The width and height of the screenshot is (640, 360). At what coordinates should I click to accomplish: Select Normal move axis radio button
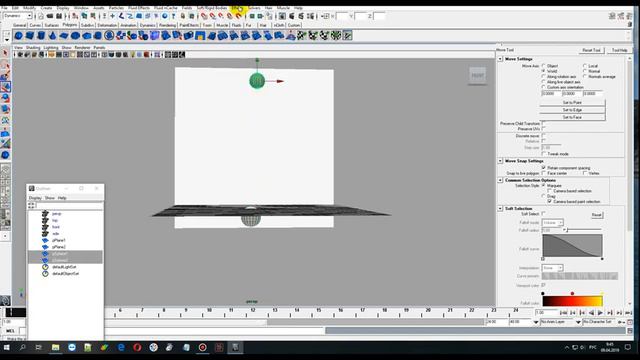(585, 71)
